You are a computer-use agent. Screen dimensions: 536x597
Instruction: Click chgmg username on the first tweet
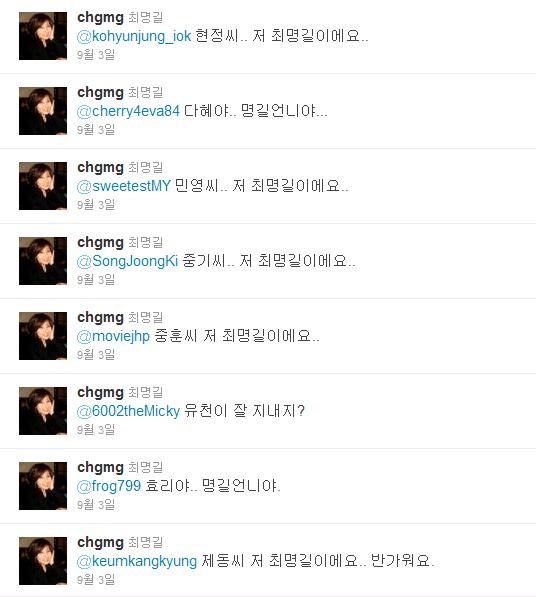point(100,18)
